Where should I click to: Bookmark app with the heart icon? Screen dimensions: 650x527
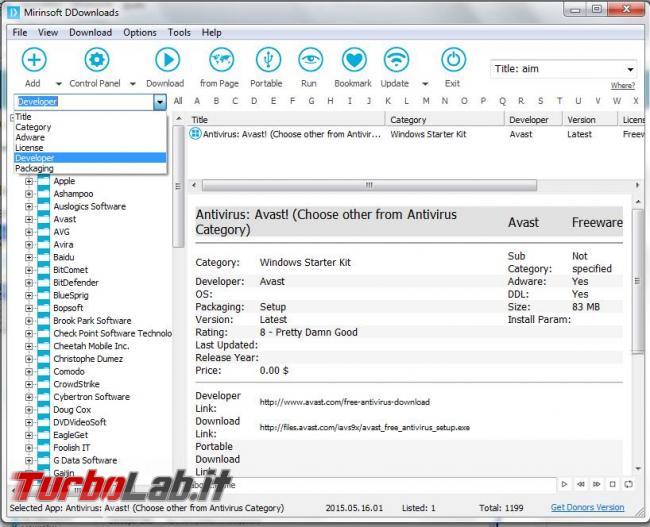pyautogui.click(x=354, y=60)
